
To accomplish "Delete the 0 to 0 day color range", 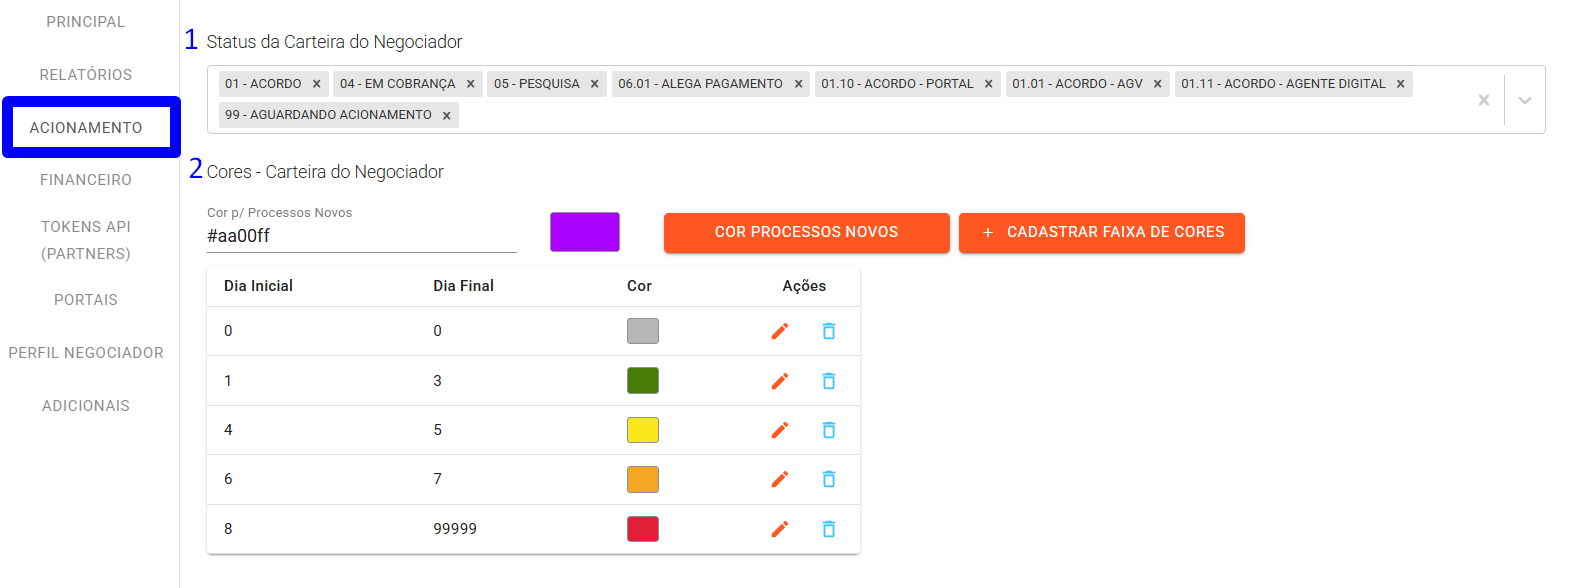I will tap(829, 331).
